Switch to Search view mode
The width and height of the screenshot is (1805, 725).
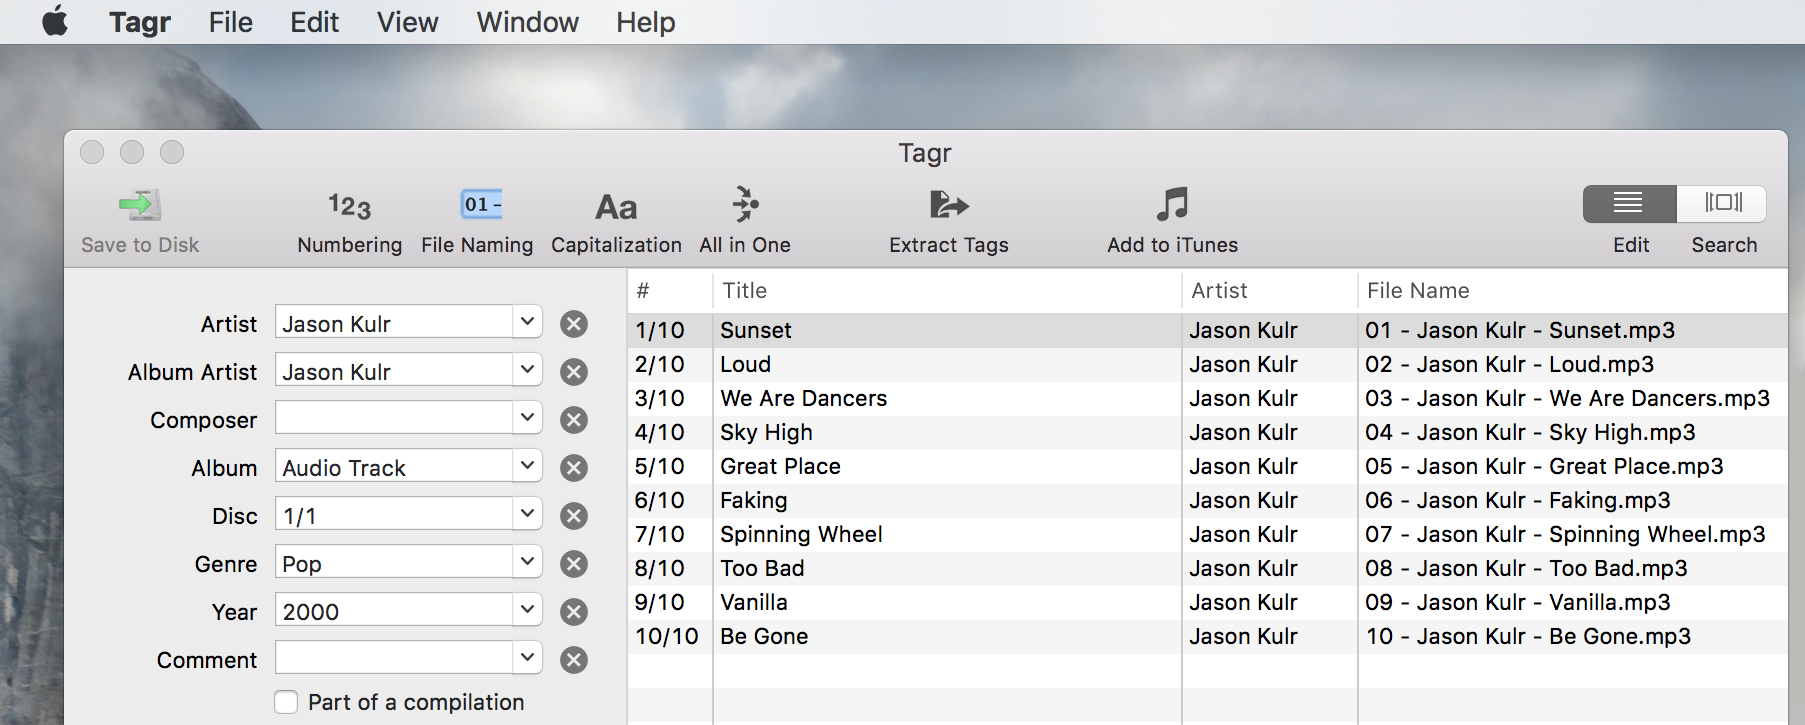(1722, 203)
